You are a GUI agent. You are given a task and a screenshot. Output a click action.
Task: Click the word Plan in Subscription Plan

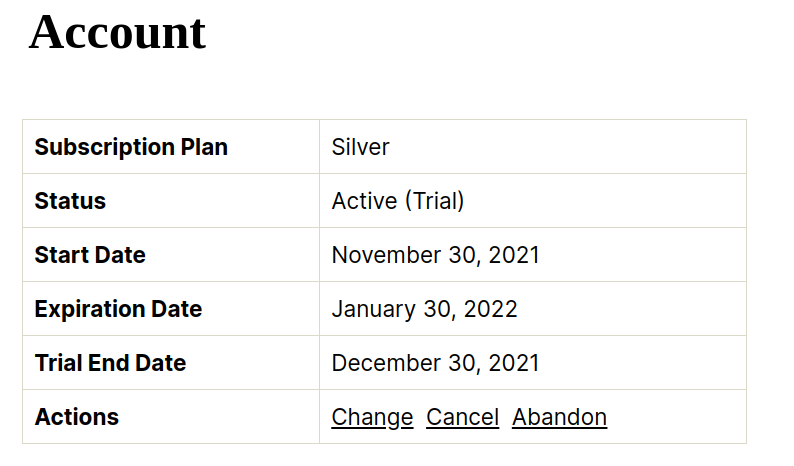(x=204, y=147)
